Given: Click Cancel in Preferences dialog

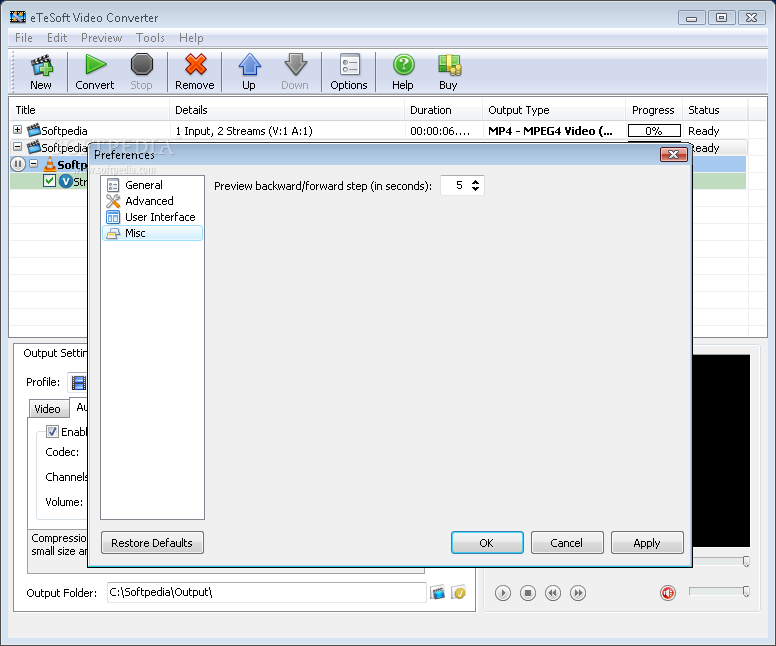Looking at the screenshot, I should [x=567, y=543].
